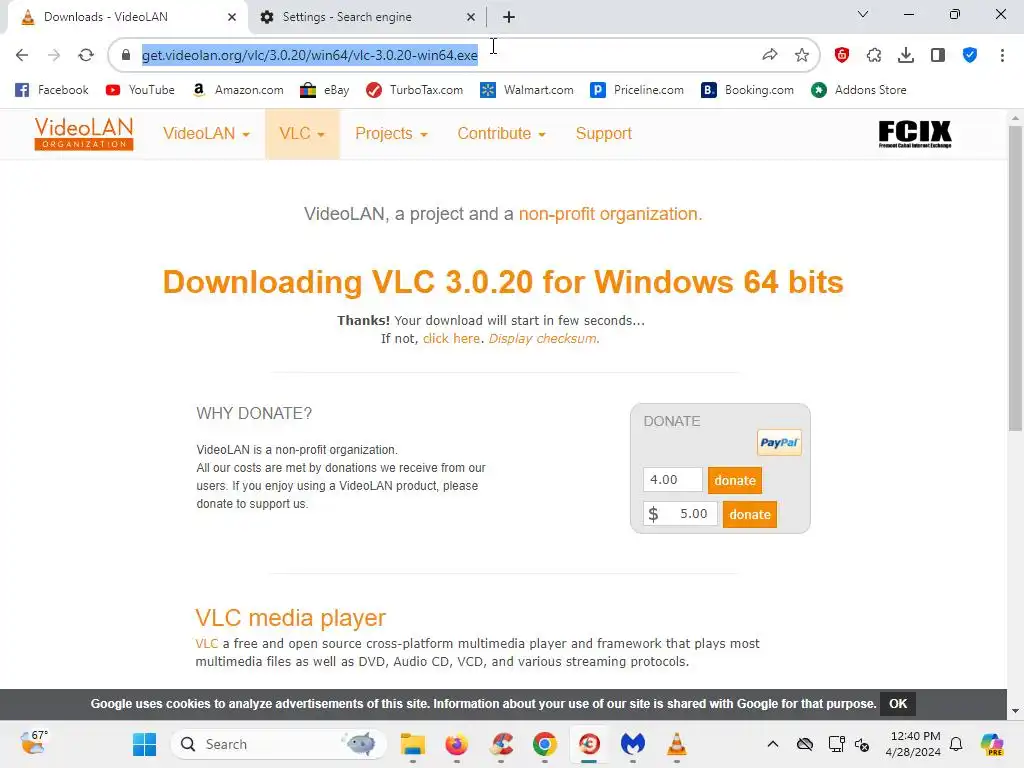Screen dimensions: 1024x768
Task: Open the taskbar clock and date
Action: click(x=913, y=744)
